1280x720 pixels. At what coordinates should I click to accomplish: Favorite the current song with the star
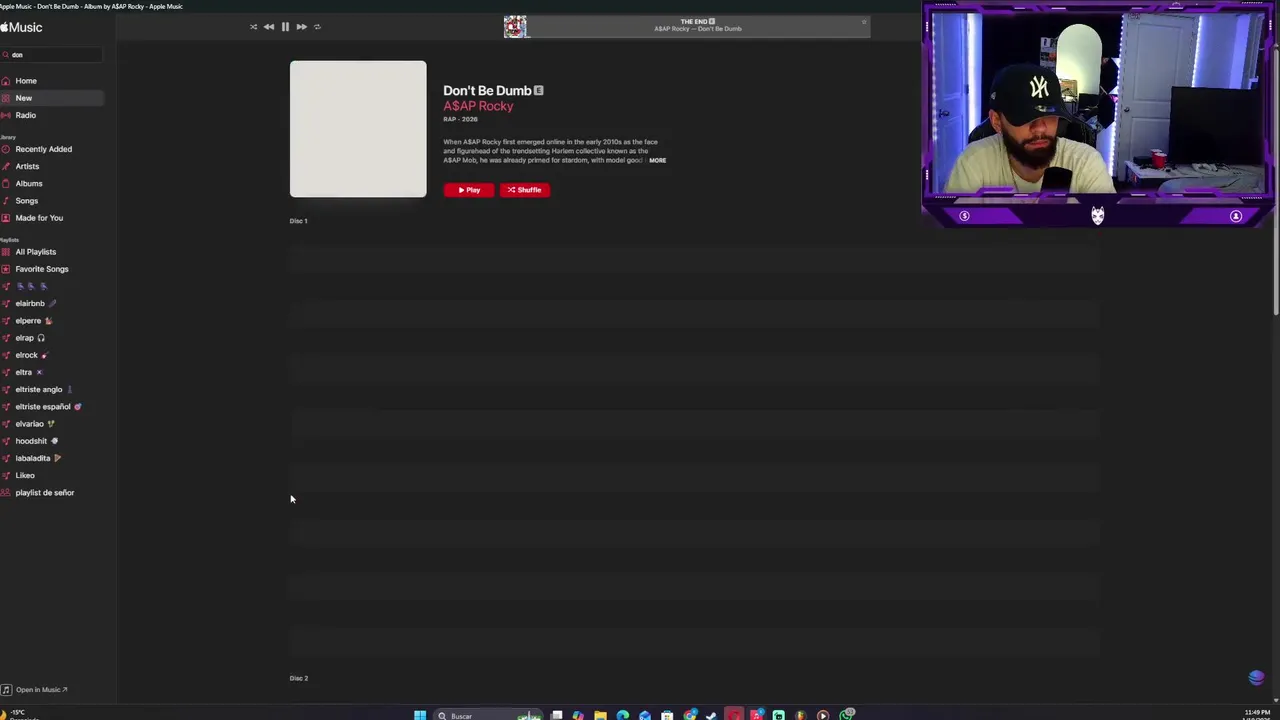[864, 22]
